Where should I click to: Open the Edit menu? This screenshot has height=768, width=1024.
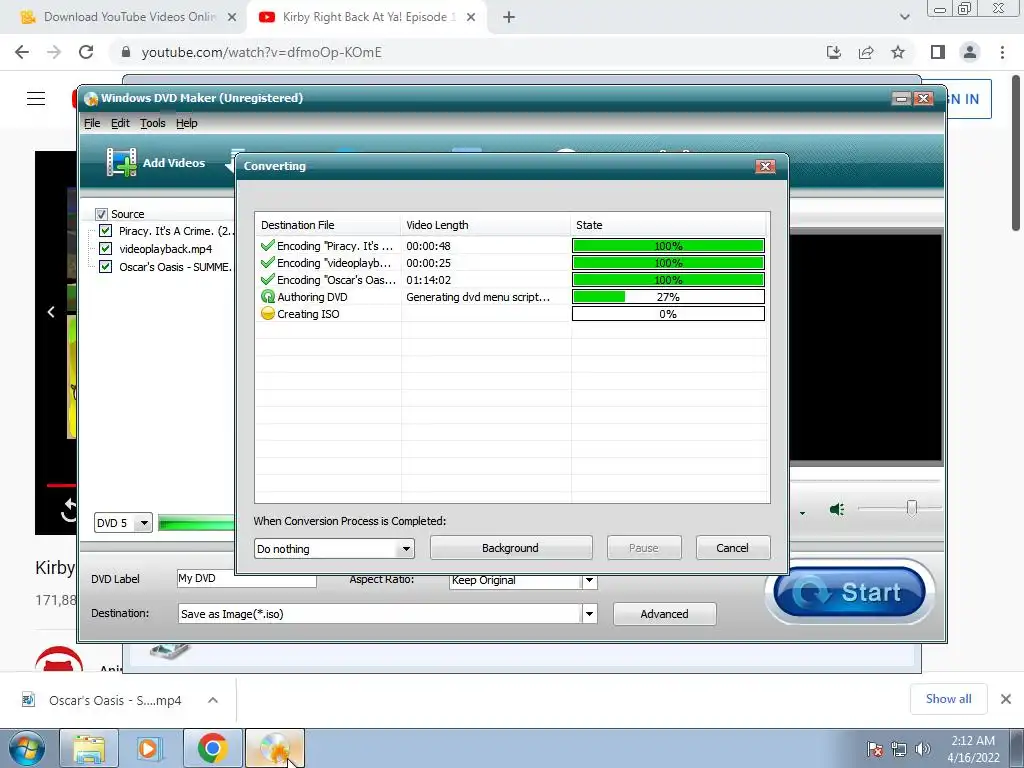[x=120, y=123]
